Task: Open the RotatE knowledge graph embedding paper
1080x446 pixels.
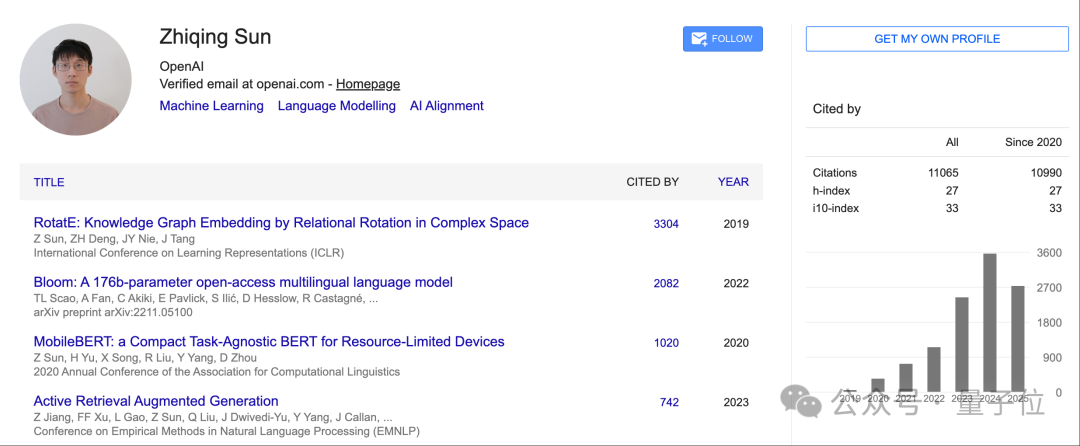Action: click(x=281, y=223)
